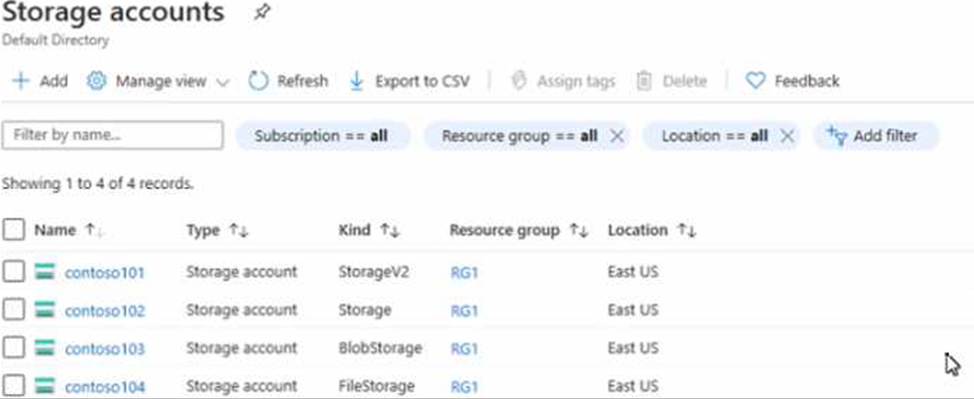Click the plus Add icon

(21, 81)
